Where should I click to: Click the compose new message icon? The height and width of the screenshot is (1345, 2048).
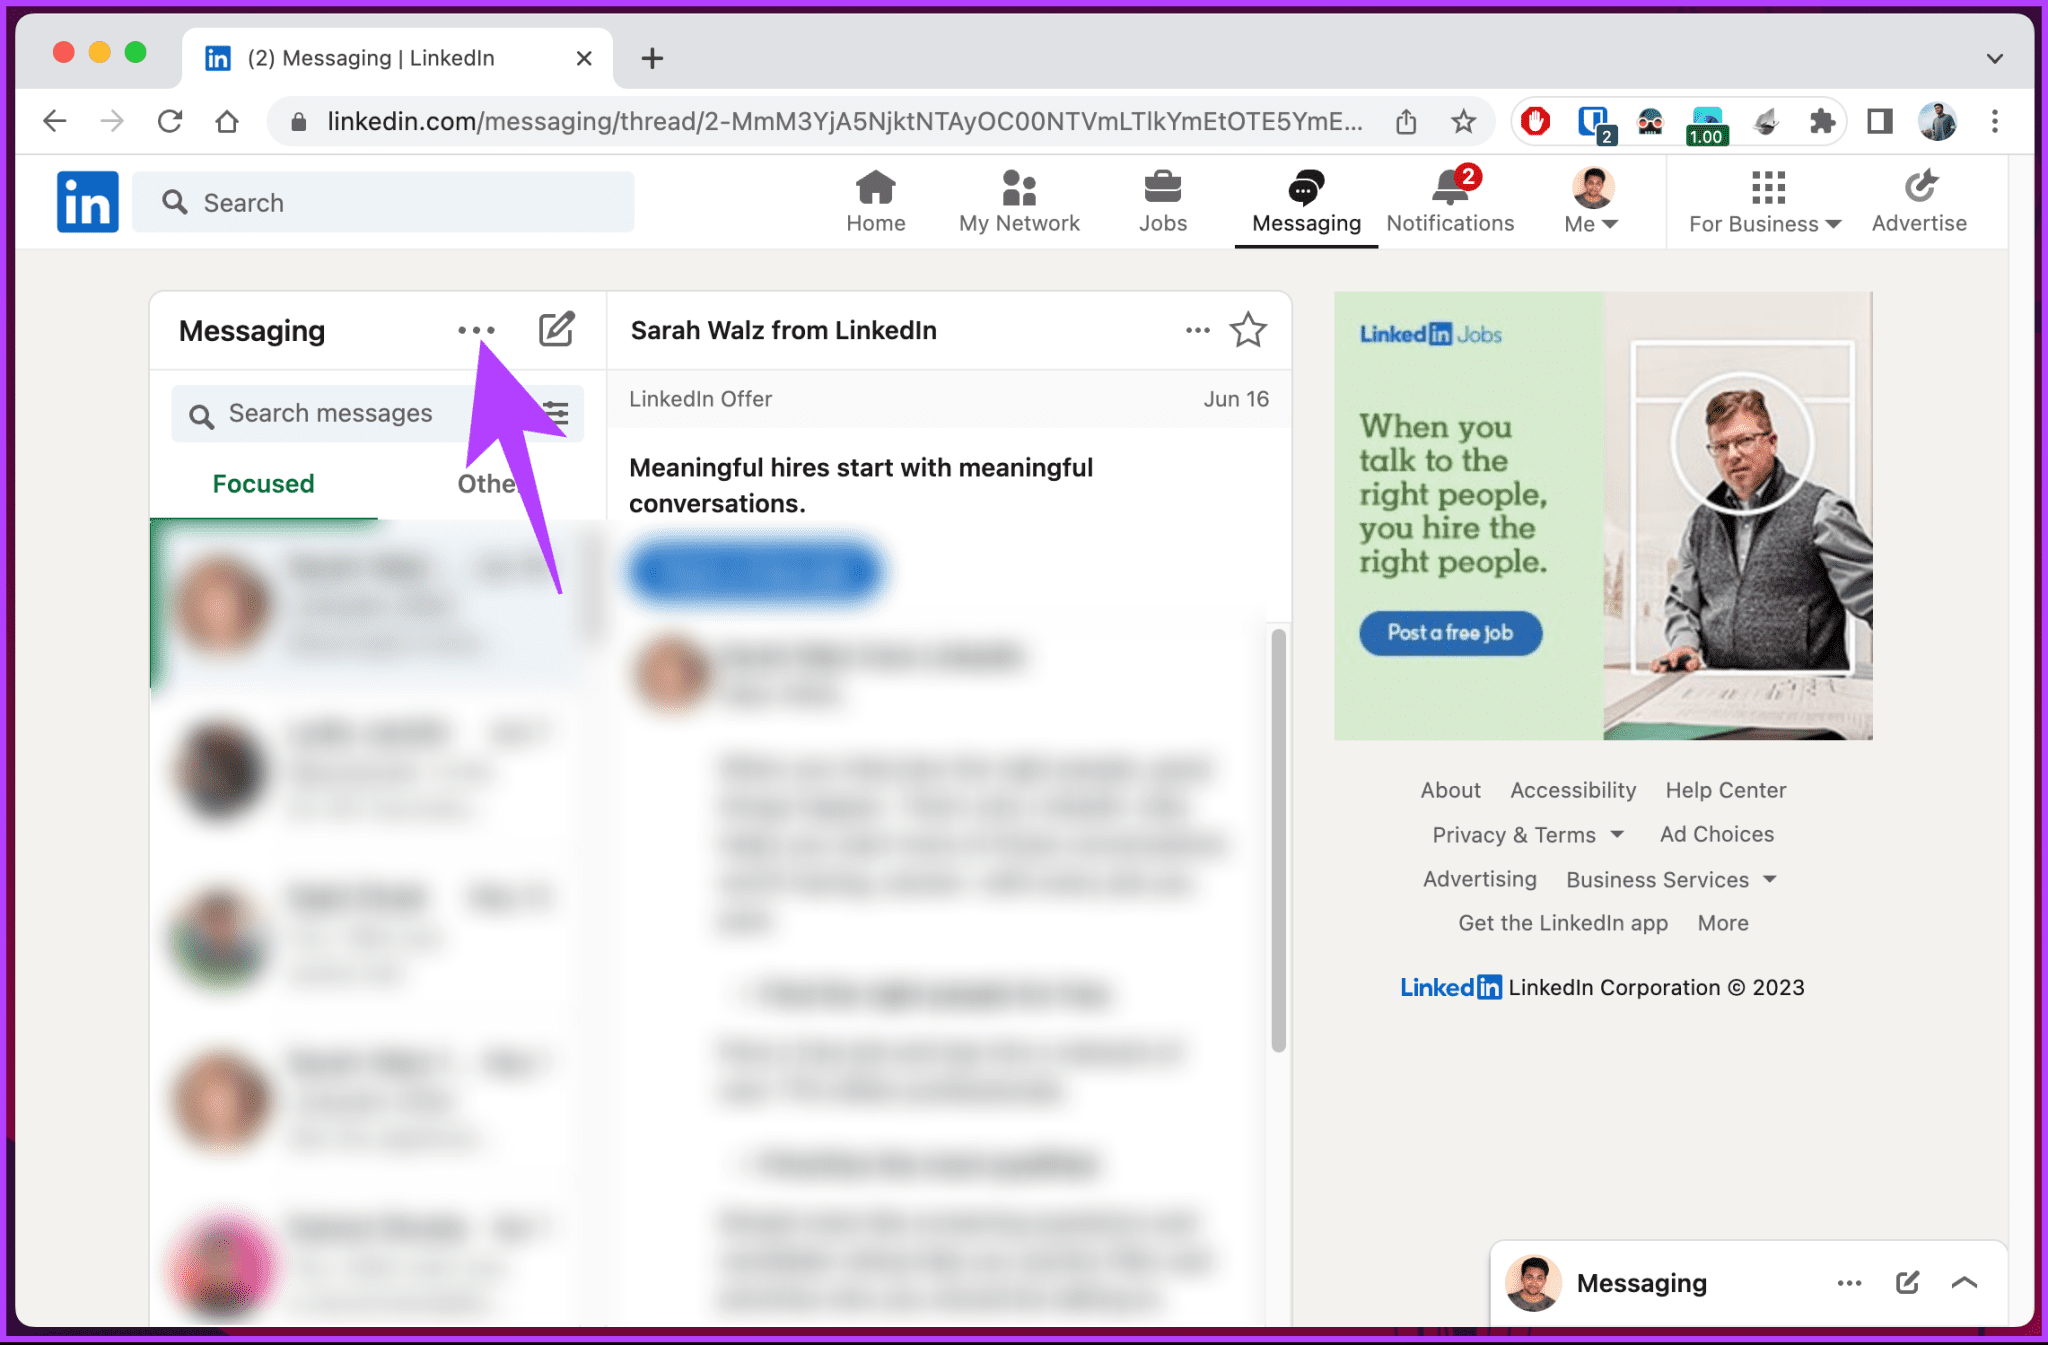[x=555, y=329]
